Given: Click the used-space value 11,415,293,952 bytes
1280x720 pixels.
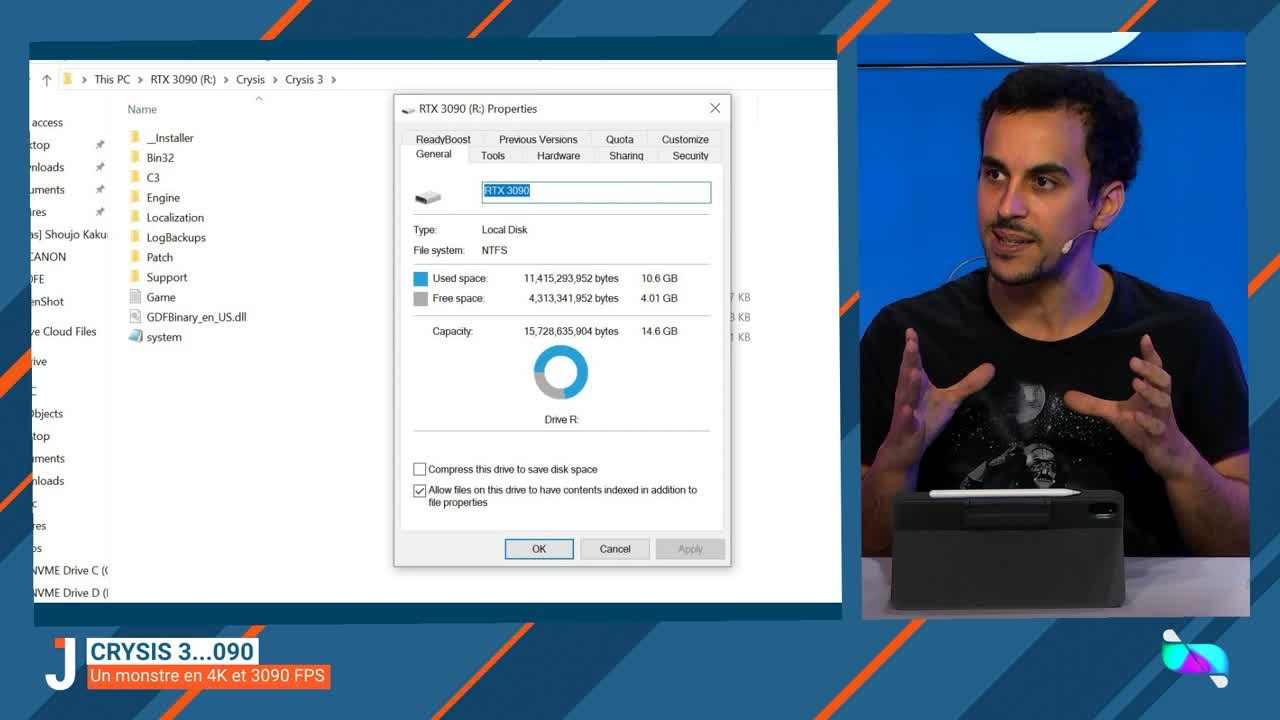Looking at the screenshot, I should (x=571, y=279).
